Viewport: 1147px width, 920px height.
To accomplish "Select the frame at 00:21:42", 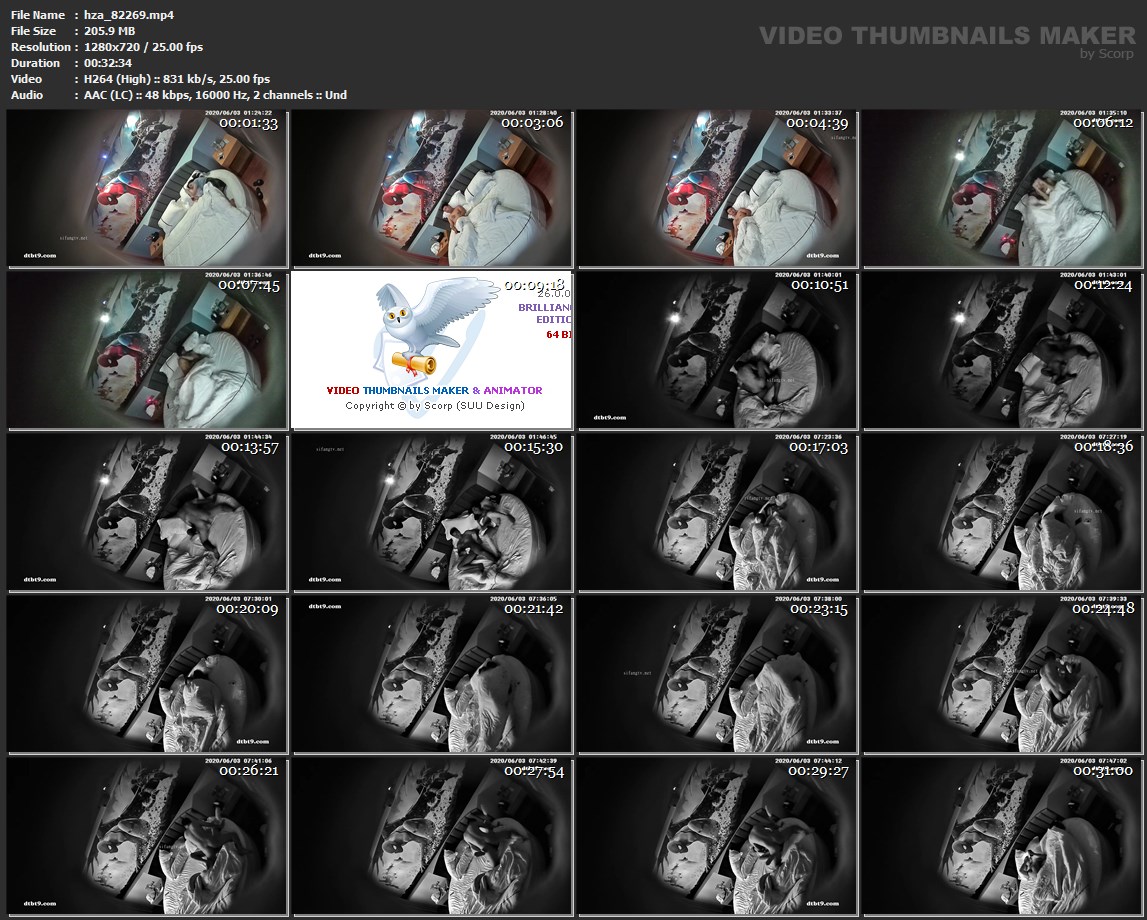I will 432,674.
